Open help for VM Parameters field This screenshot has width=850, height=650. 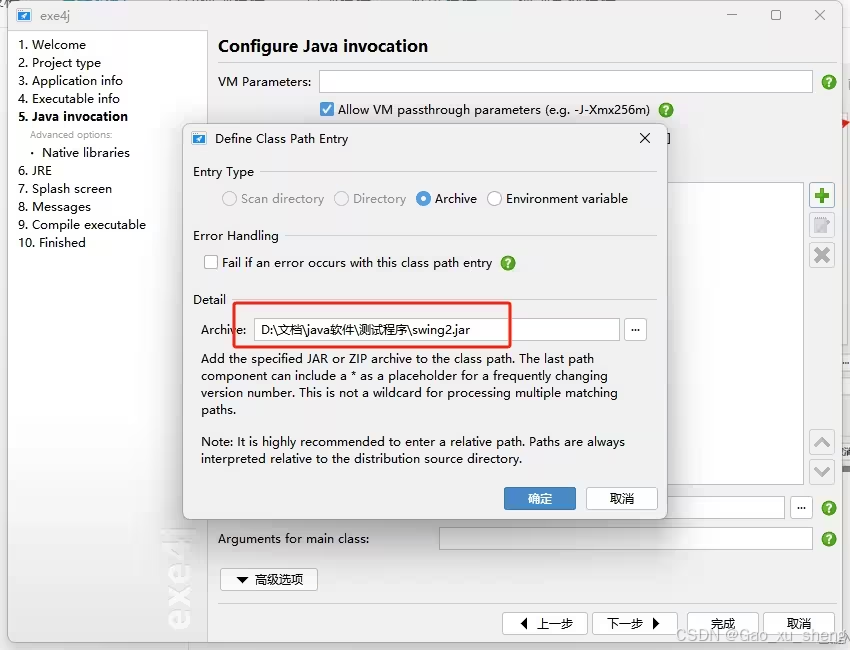point(829,82)
